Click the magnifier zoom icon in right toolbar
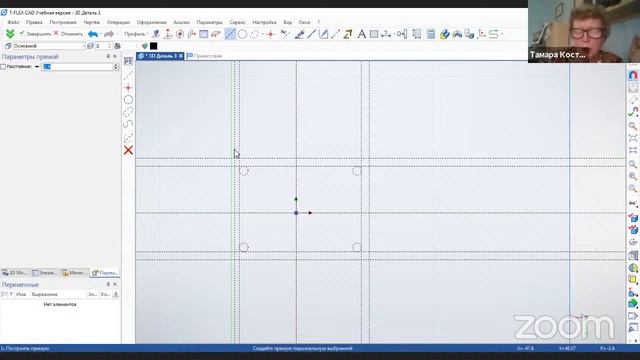The width and height of the screenshot is (640, 360). click(633, 126)
